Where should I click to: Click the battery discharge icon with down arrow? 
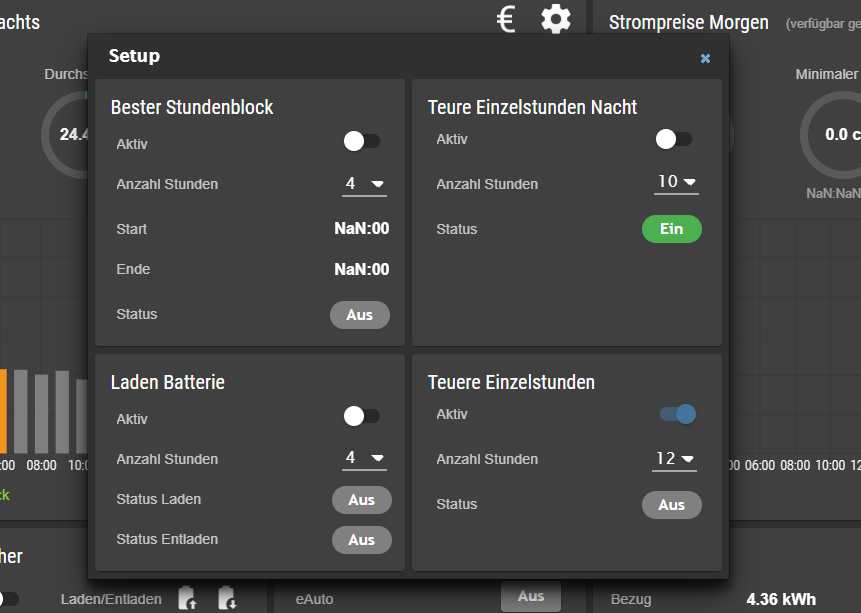(x=227, y=598)
